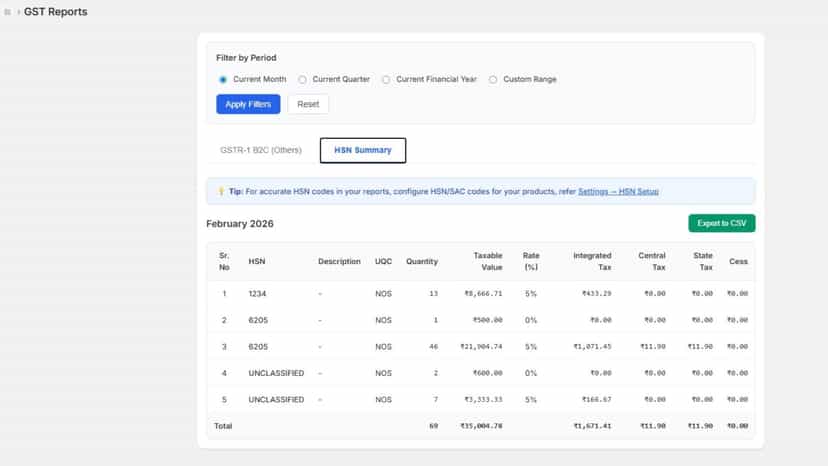Click quantity 7 in row 5

click(x=436, y=399)
